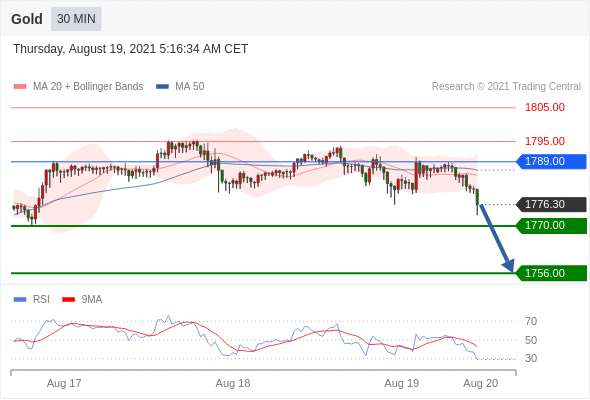590x400 pixels.
Task: Select the 1776.30 current price label
Action: pos(551,204)
